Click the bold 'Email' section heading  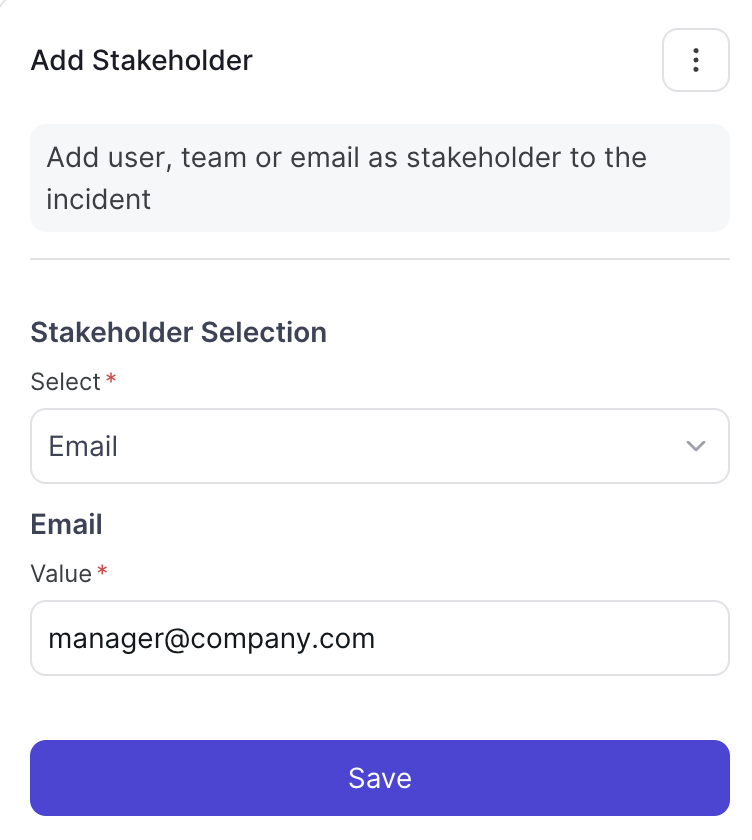(x=66, y=524)
